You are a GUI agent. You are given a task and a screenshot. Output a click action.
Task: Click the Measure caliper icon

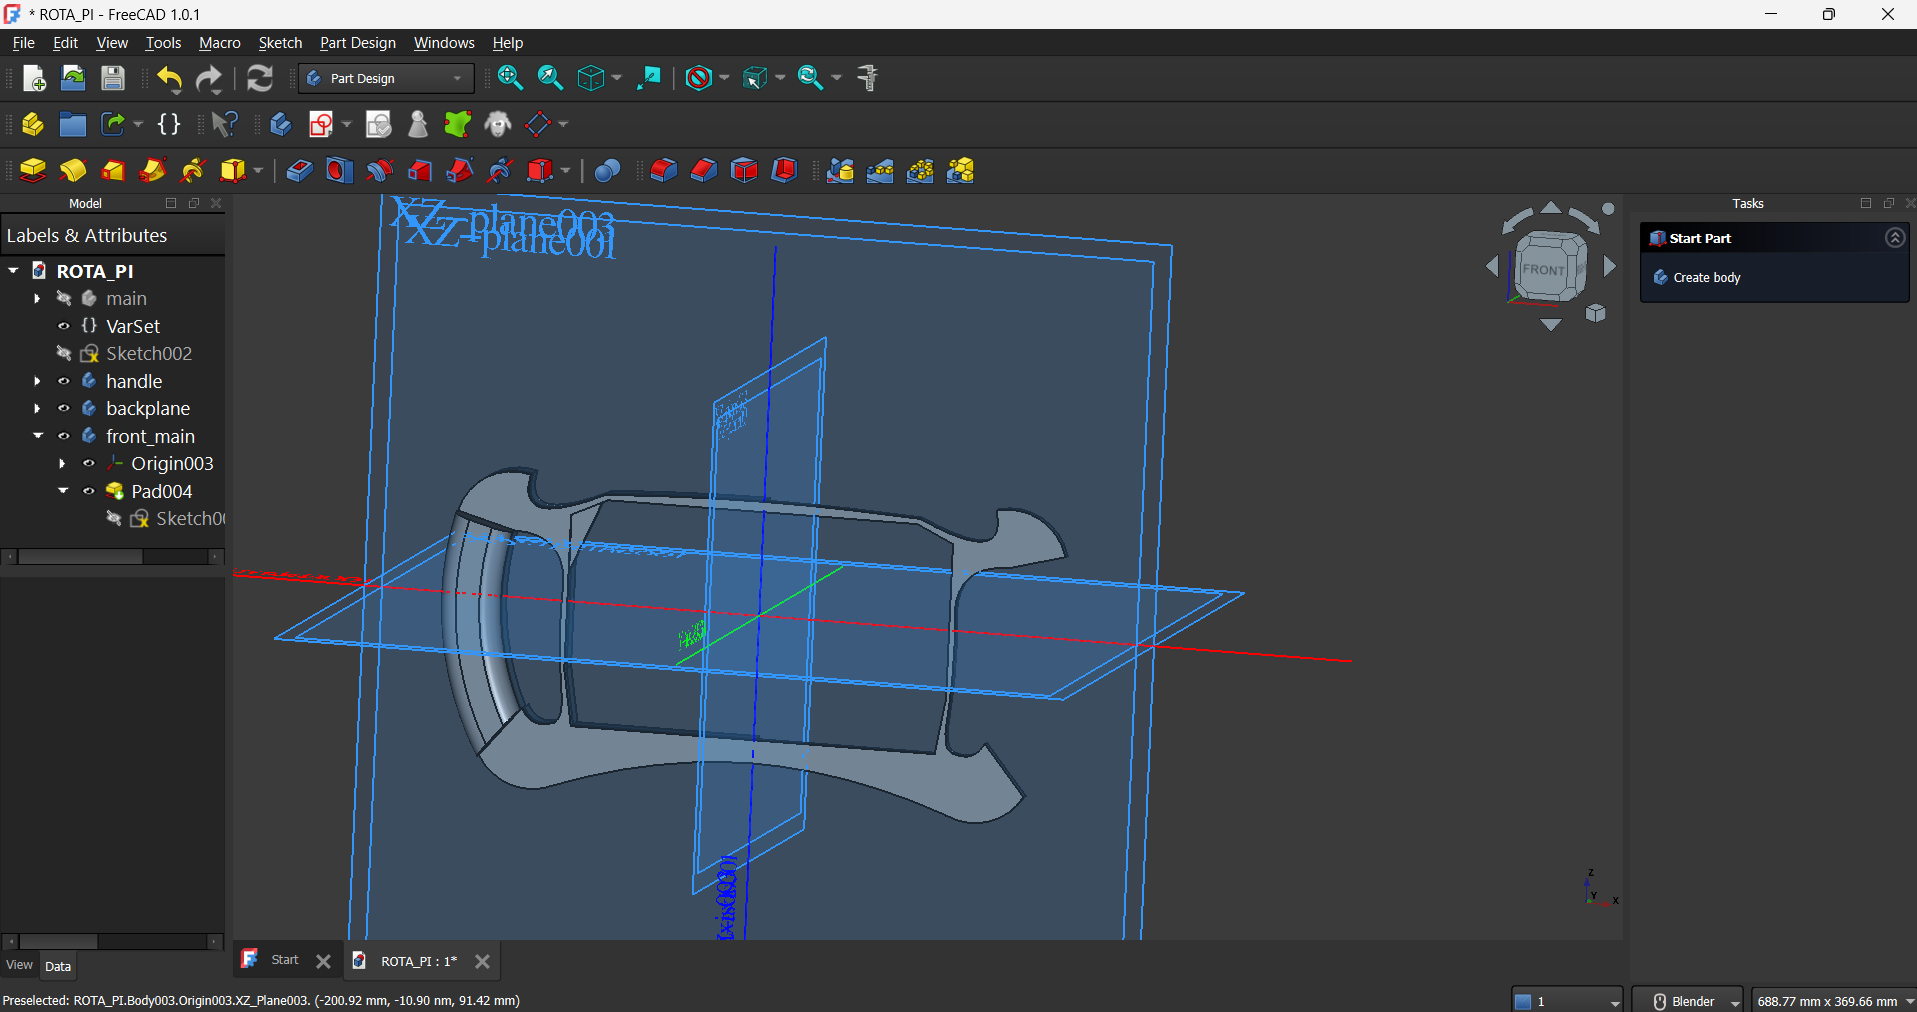pyautogui.click(x=867, y=78)
